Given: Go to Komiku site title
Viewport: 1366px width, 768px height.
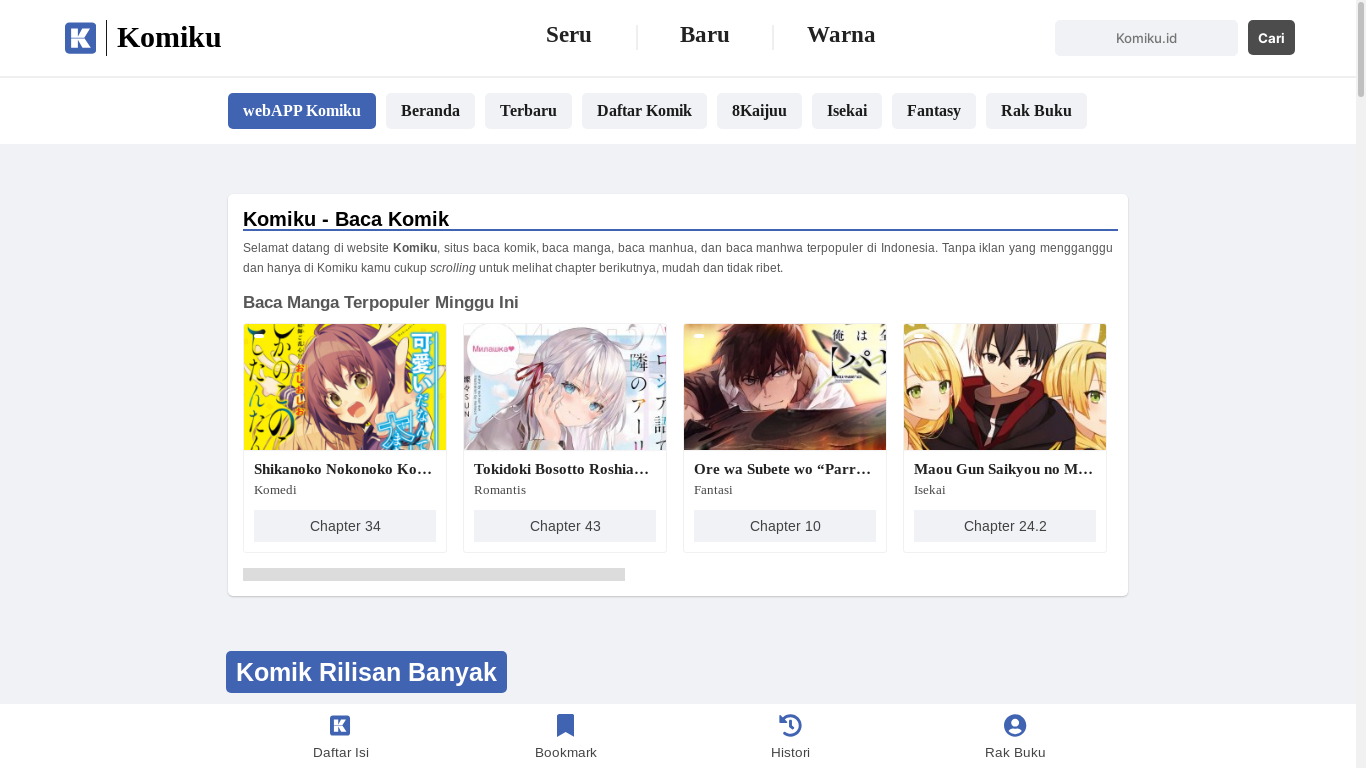Looking at the screenshot, I should (x=169, y=37).
